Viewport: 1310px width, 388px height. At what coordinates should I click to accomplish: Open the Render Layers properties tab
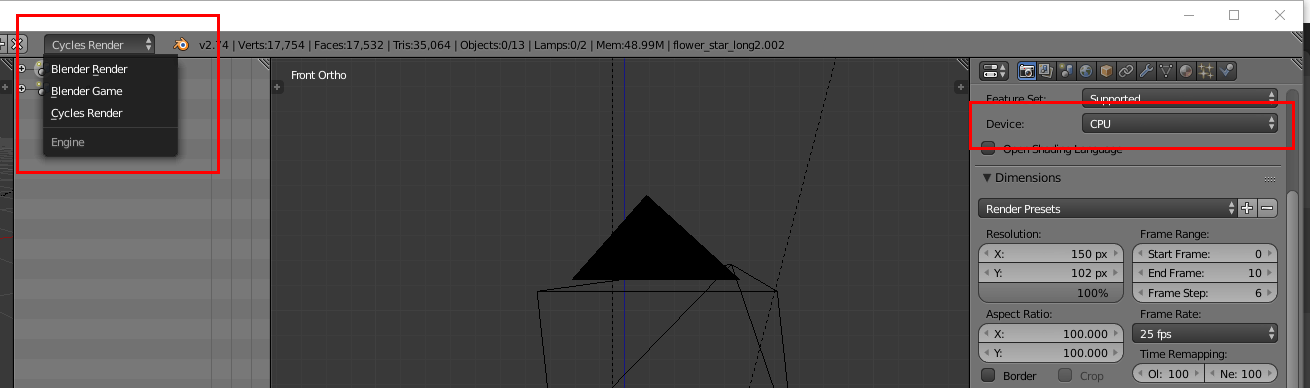(1046, 71)
